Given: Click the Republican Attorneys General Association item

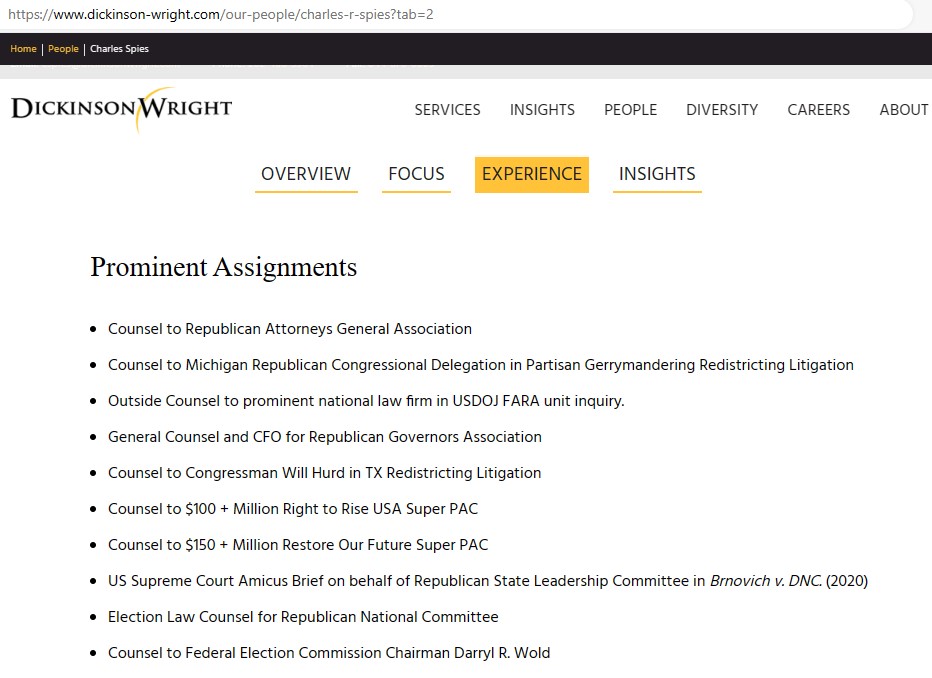Looking at the screenshot, I should (290, 329).
